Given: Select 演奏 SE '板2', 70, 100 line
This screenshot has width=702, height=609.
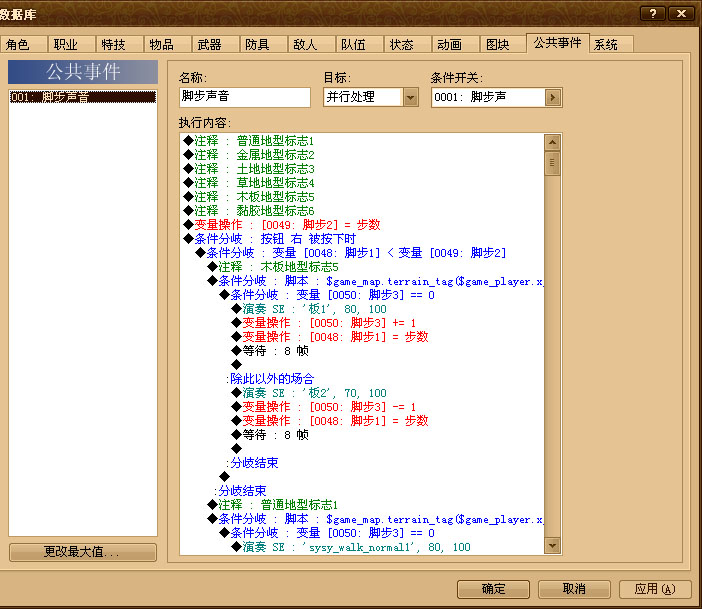Looking at the screenshot, I should [309, 393].
